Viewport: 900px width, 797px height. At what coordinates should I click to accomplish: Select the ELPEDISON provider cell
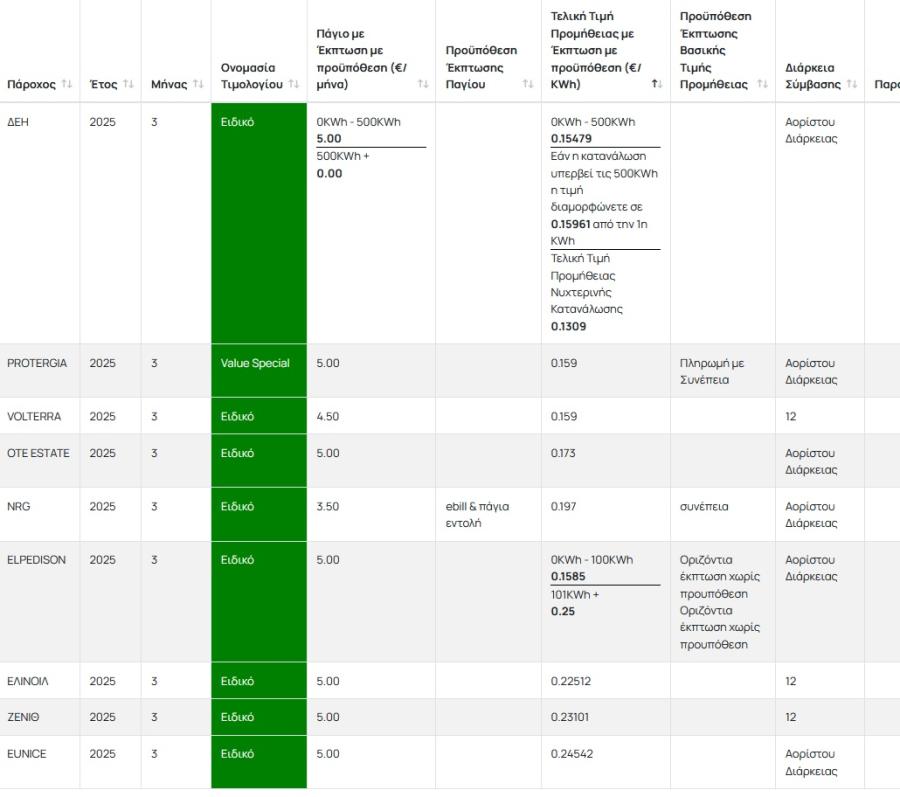tap(40, 601)
